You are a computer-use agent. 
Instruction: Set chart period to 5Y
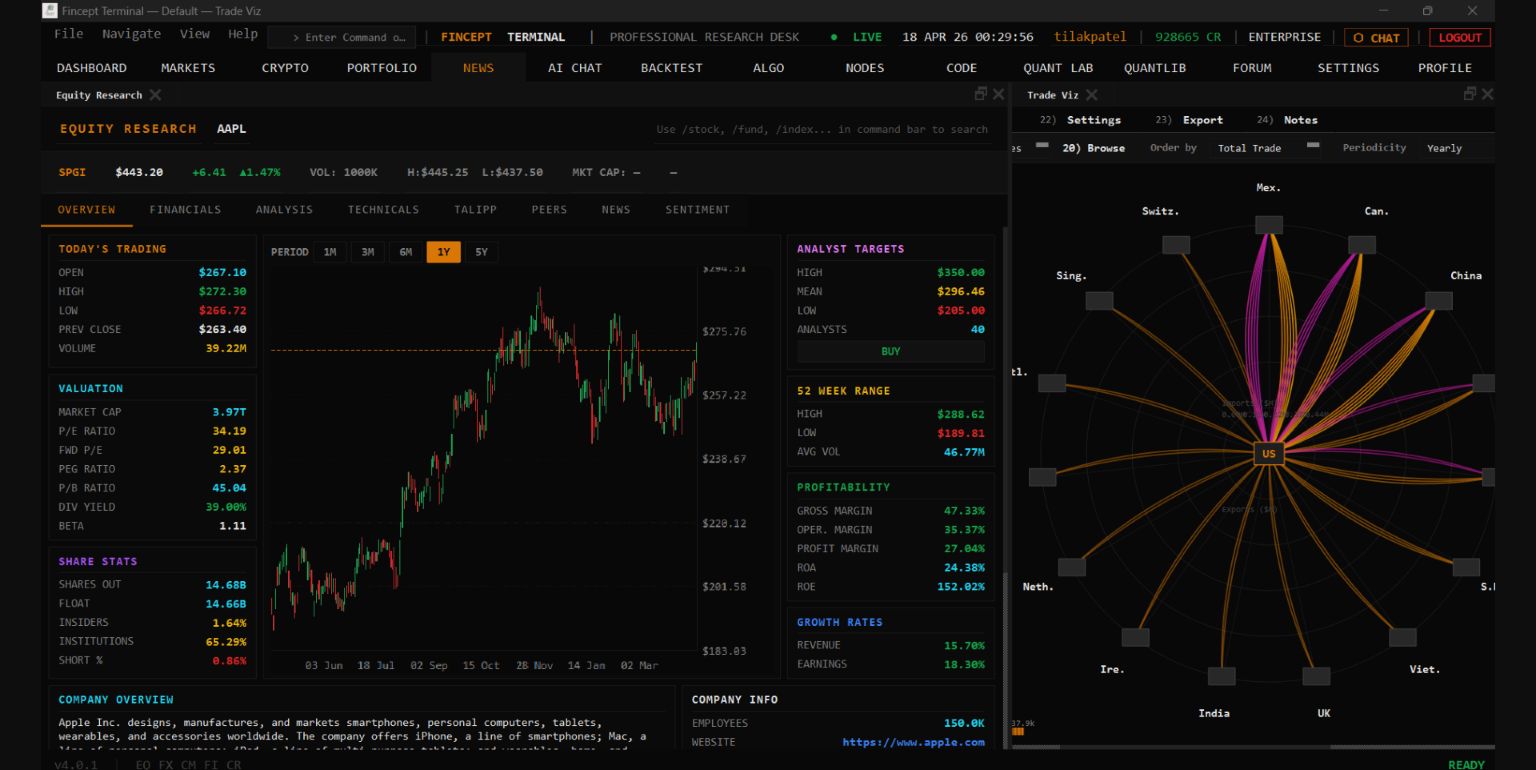click(x=482, y=252)
